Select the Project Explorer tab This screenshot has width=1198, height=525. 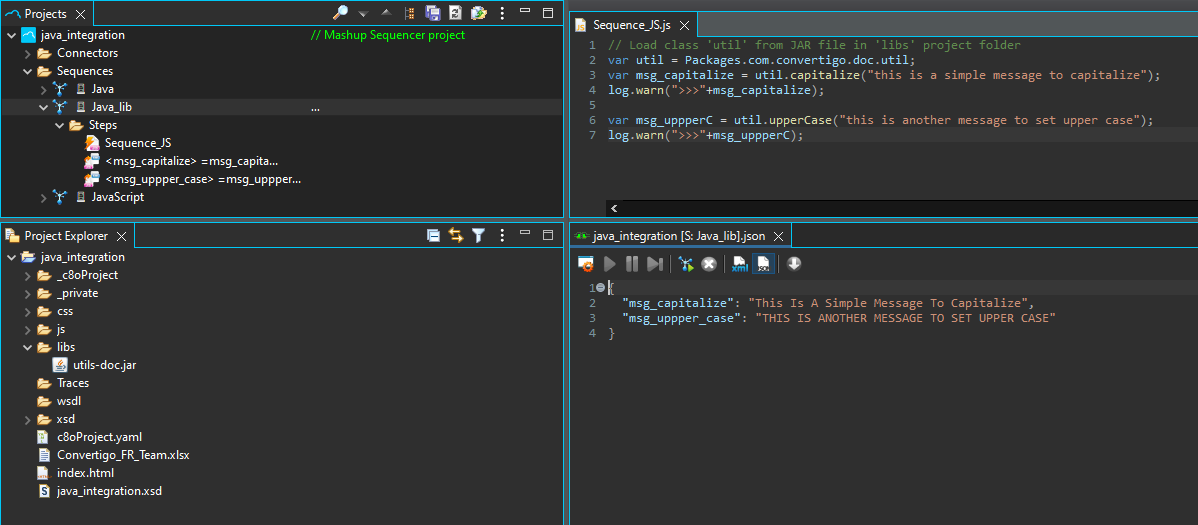coord(66,236)
